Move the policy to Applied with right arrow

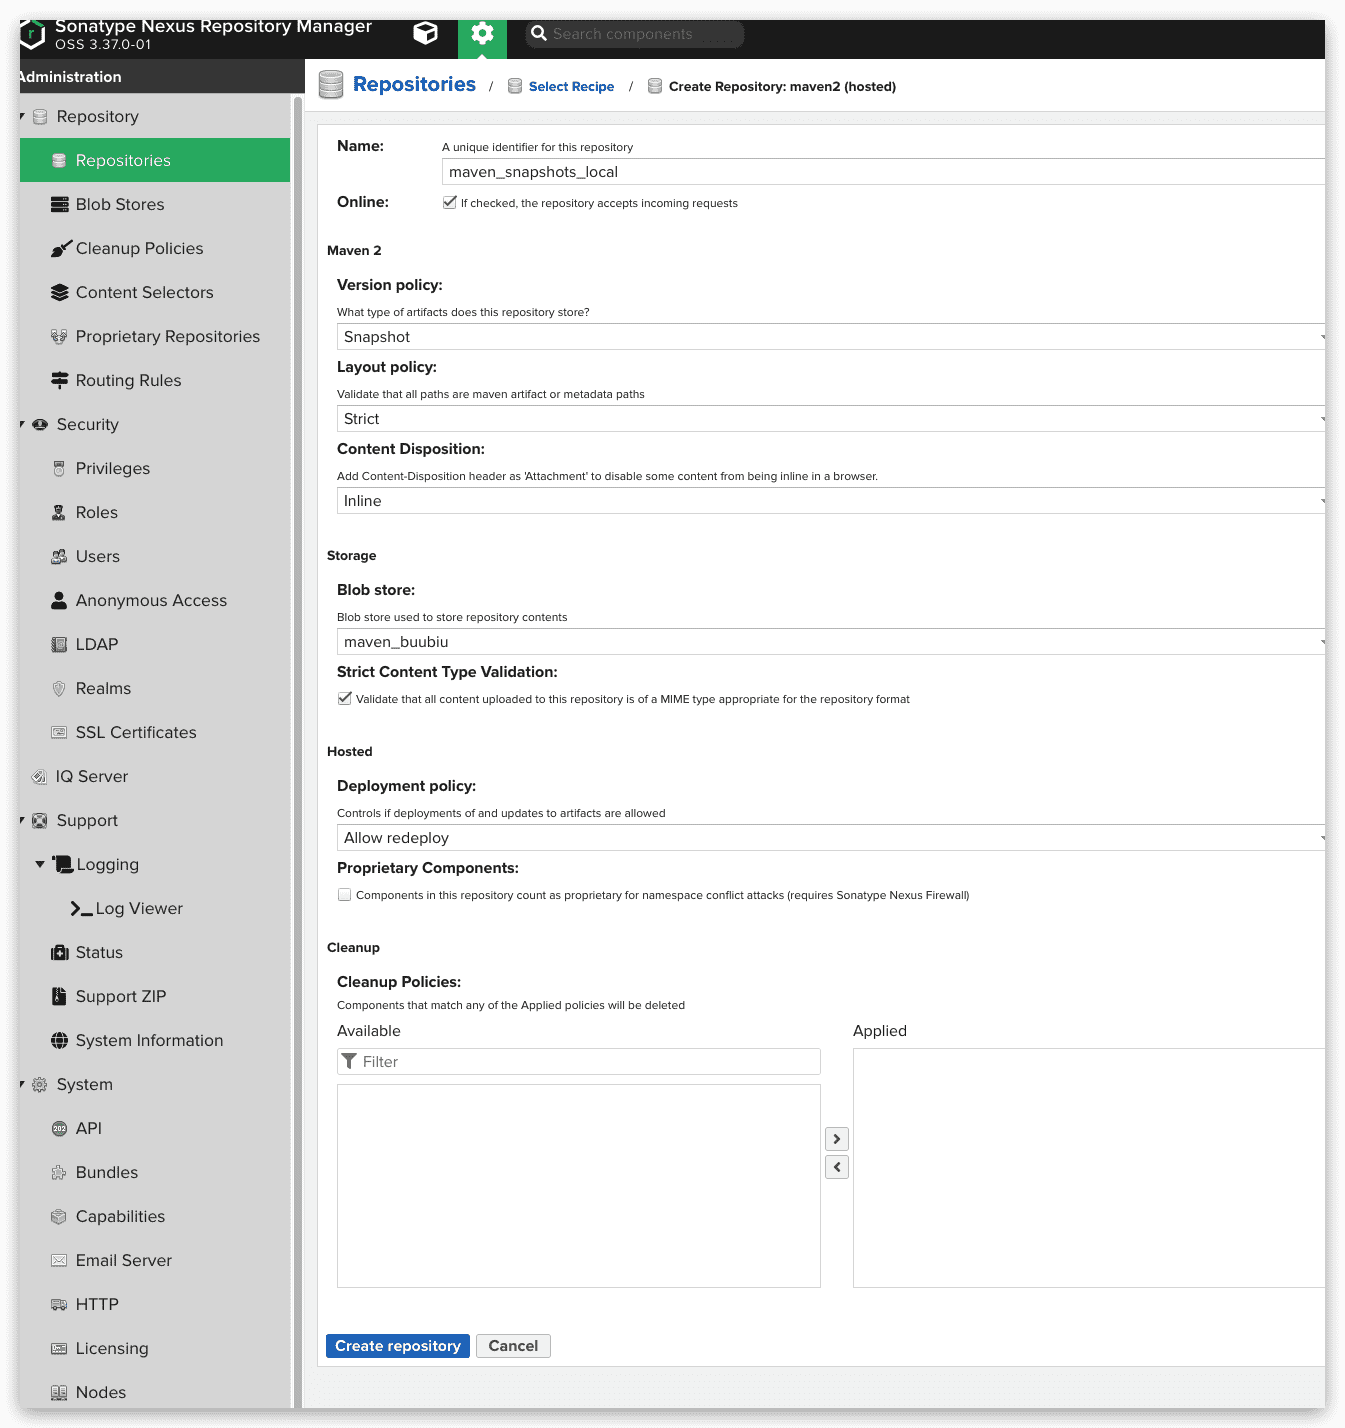837,1139
